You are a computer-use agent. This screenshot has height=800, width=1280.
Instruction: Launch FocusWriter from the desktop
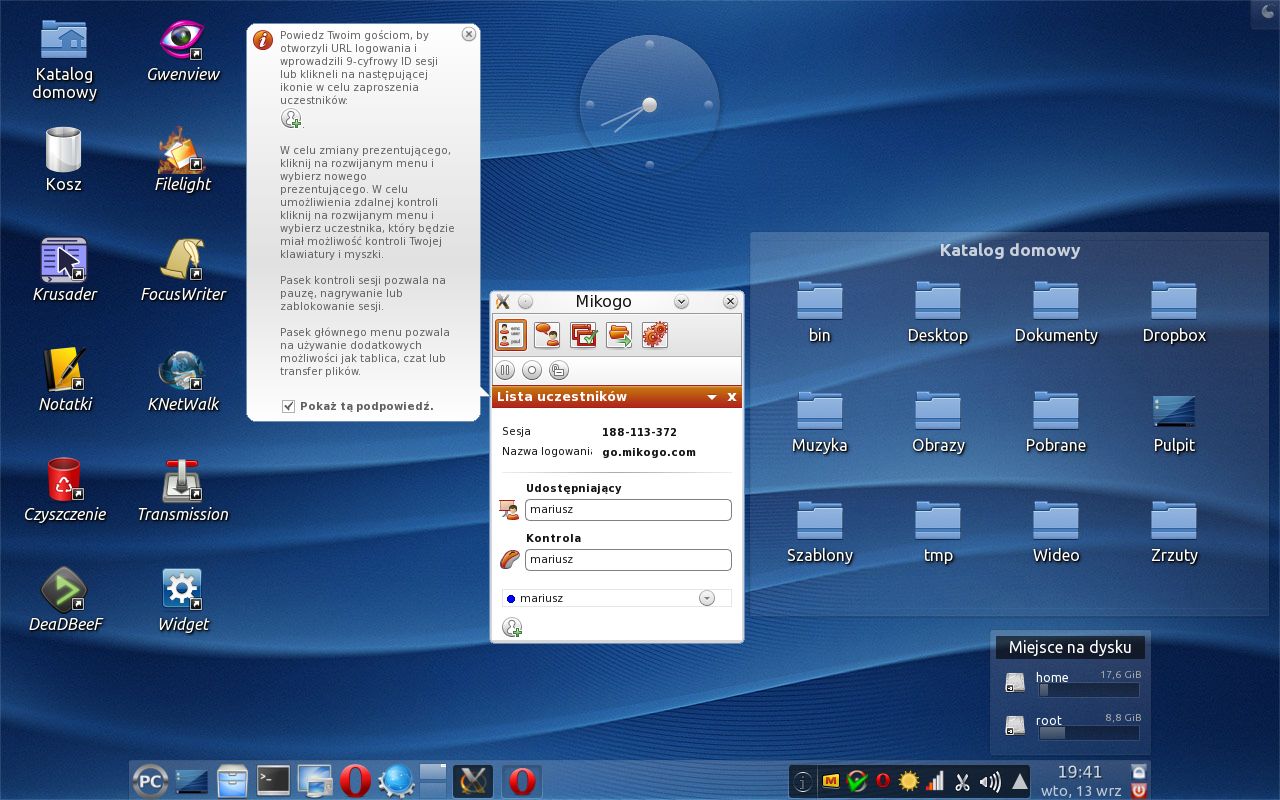coord(183,270)
